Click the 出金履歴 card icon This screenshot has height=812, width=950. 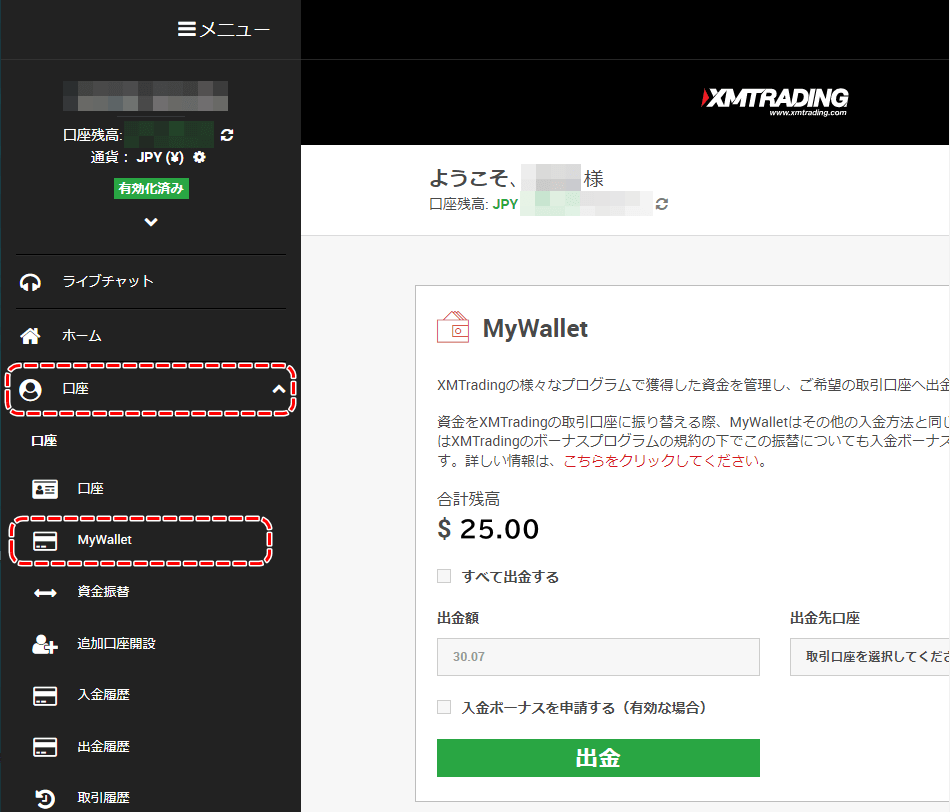(x=45, y=747)
